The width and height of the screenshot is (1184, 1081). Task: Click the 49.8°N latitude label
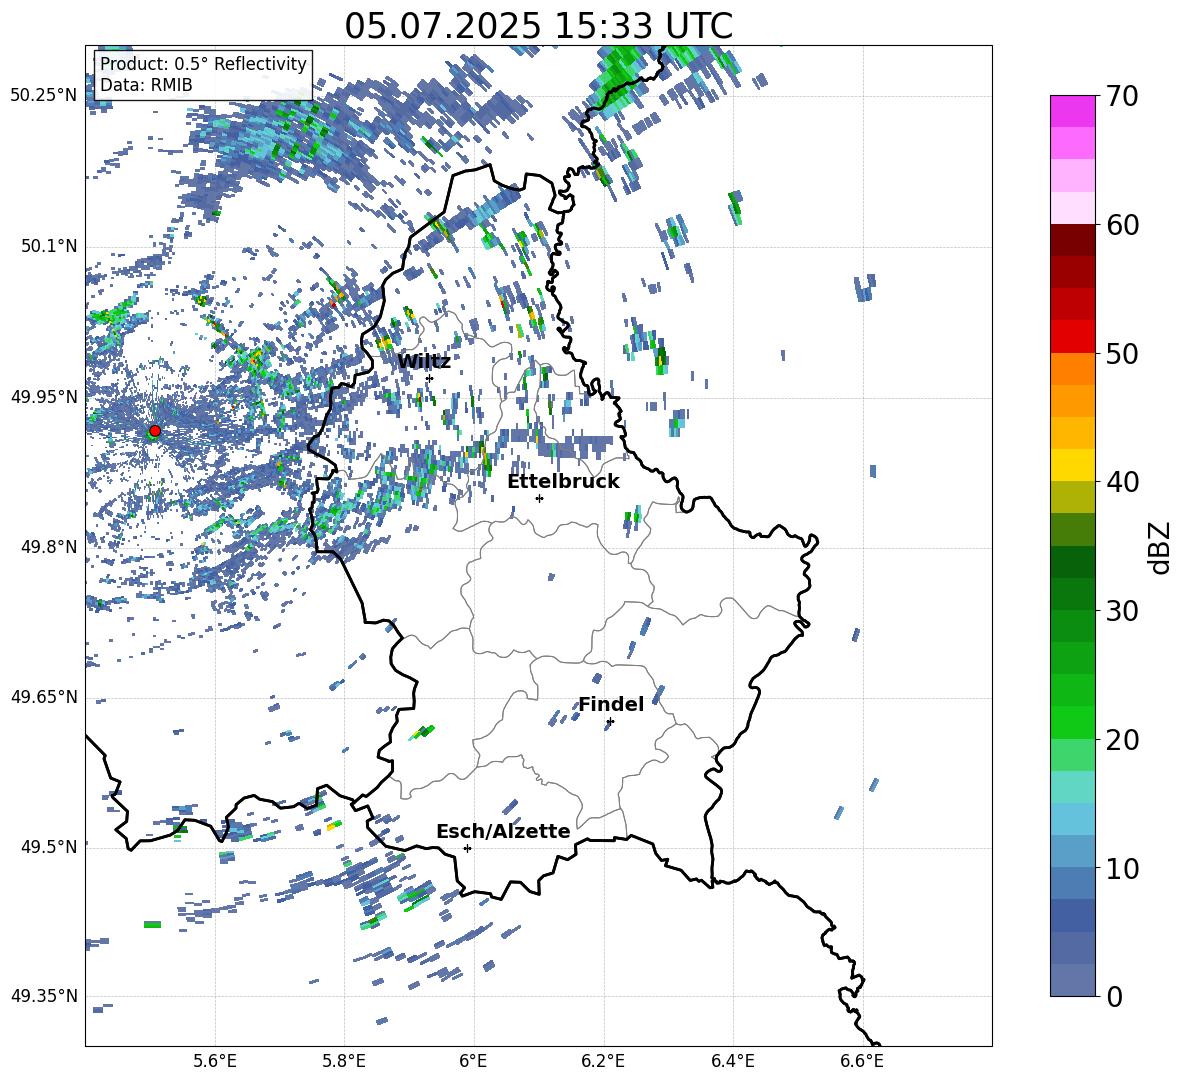(x=49, y=547)
